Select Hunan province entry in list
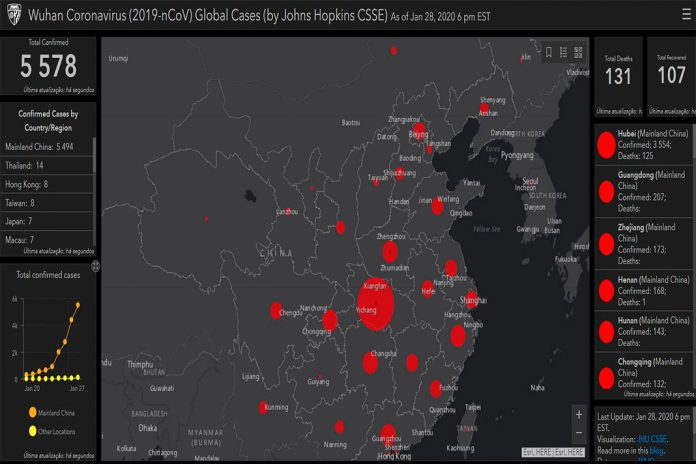This screenshot has height=464, width=696. (x=643, y=331)
